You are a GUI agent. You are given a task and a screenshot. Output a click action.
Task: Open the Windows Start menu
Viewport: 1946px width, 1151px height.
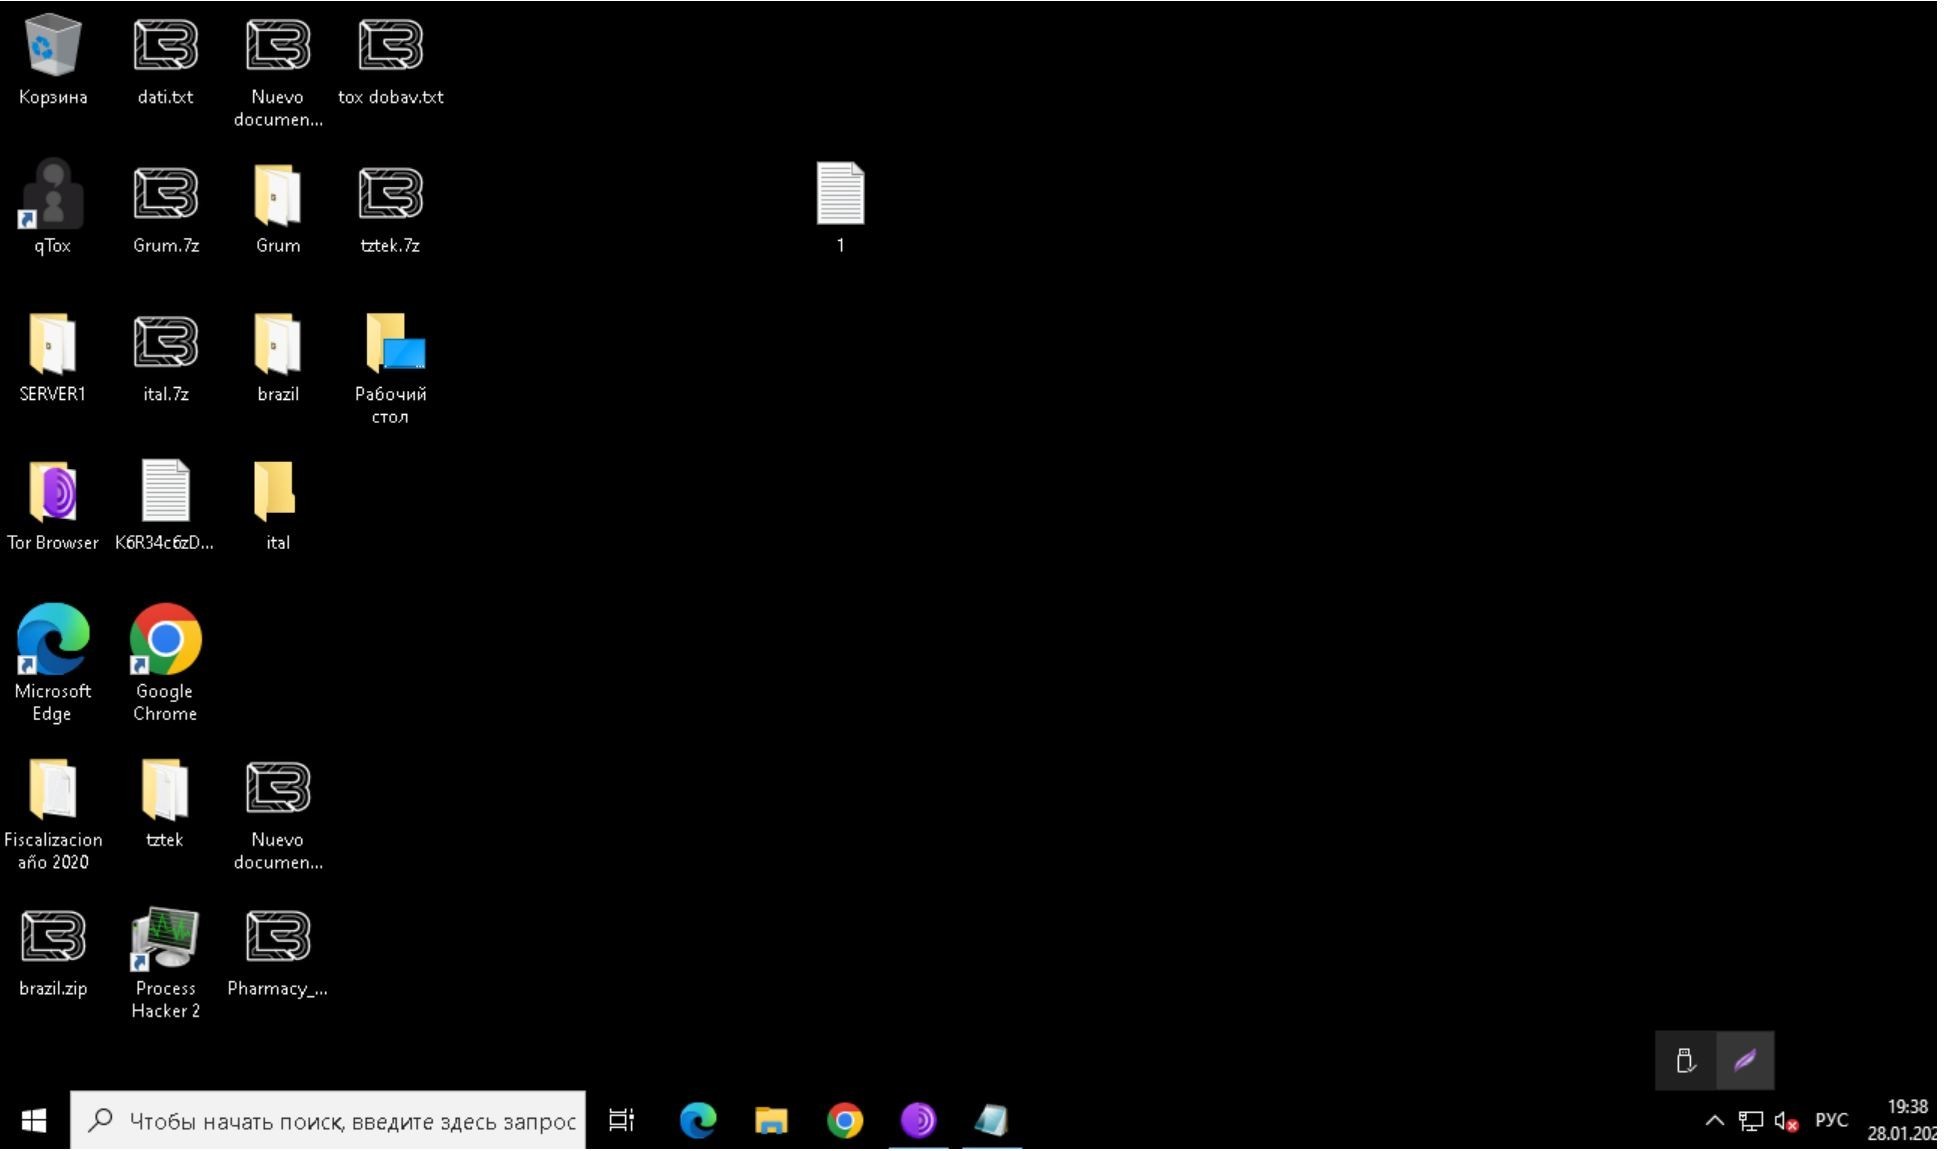click(34, 1121)
